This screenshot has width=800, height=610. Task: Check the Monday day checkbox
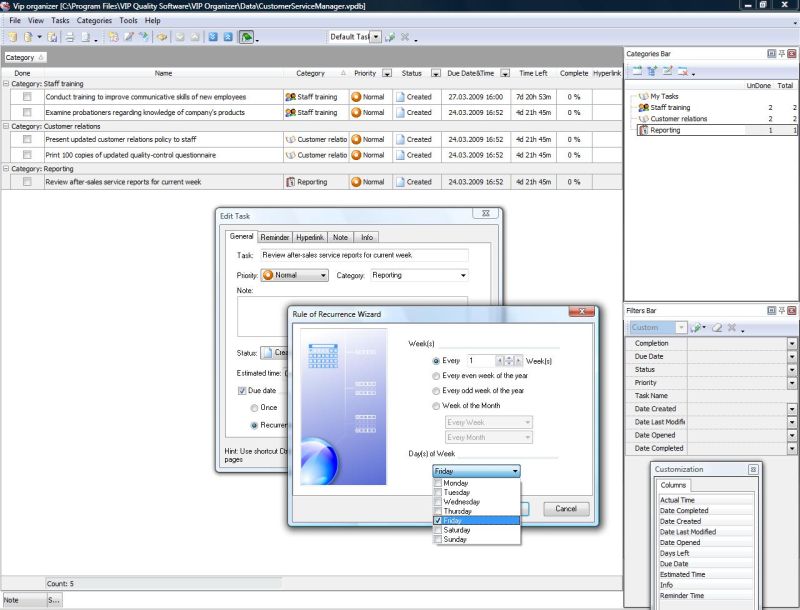pos(438,483)
